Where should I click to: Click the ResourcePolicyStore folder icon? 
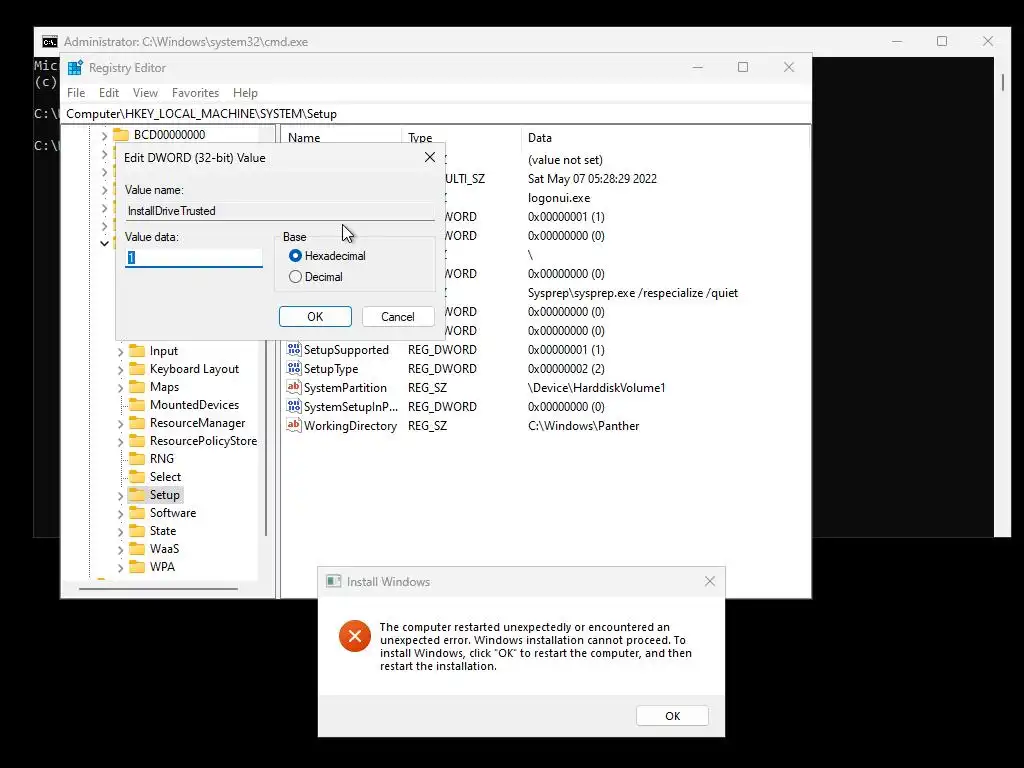(137, 441)
